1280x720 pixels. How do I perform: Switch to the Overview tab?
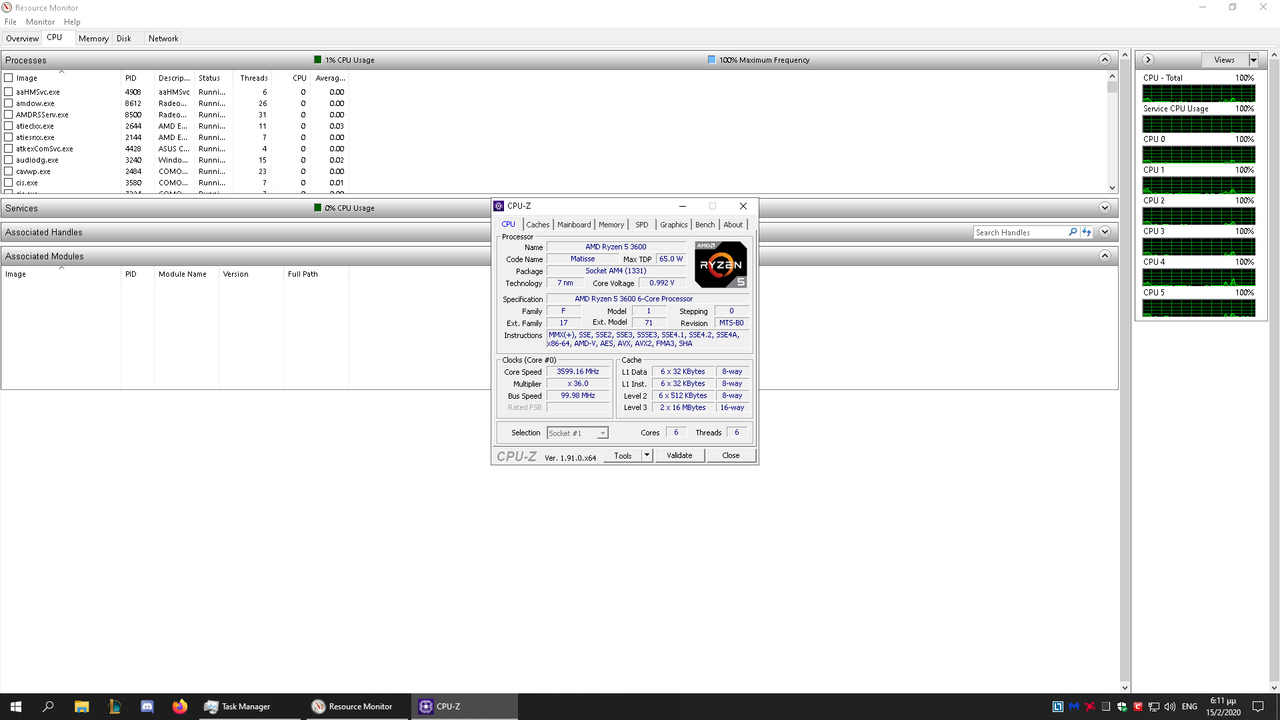[22, 39]
